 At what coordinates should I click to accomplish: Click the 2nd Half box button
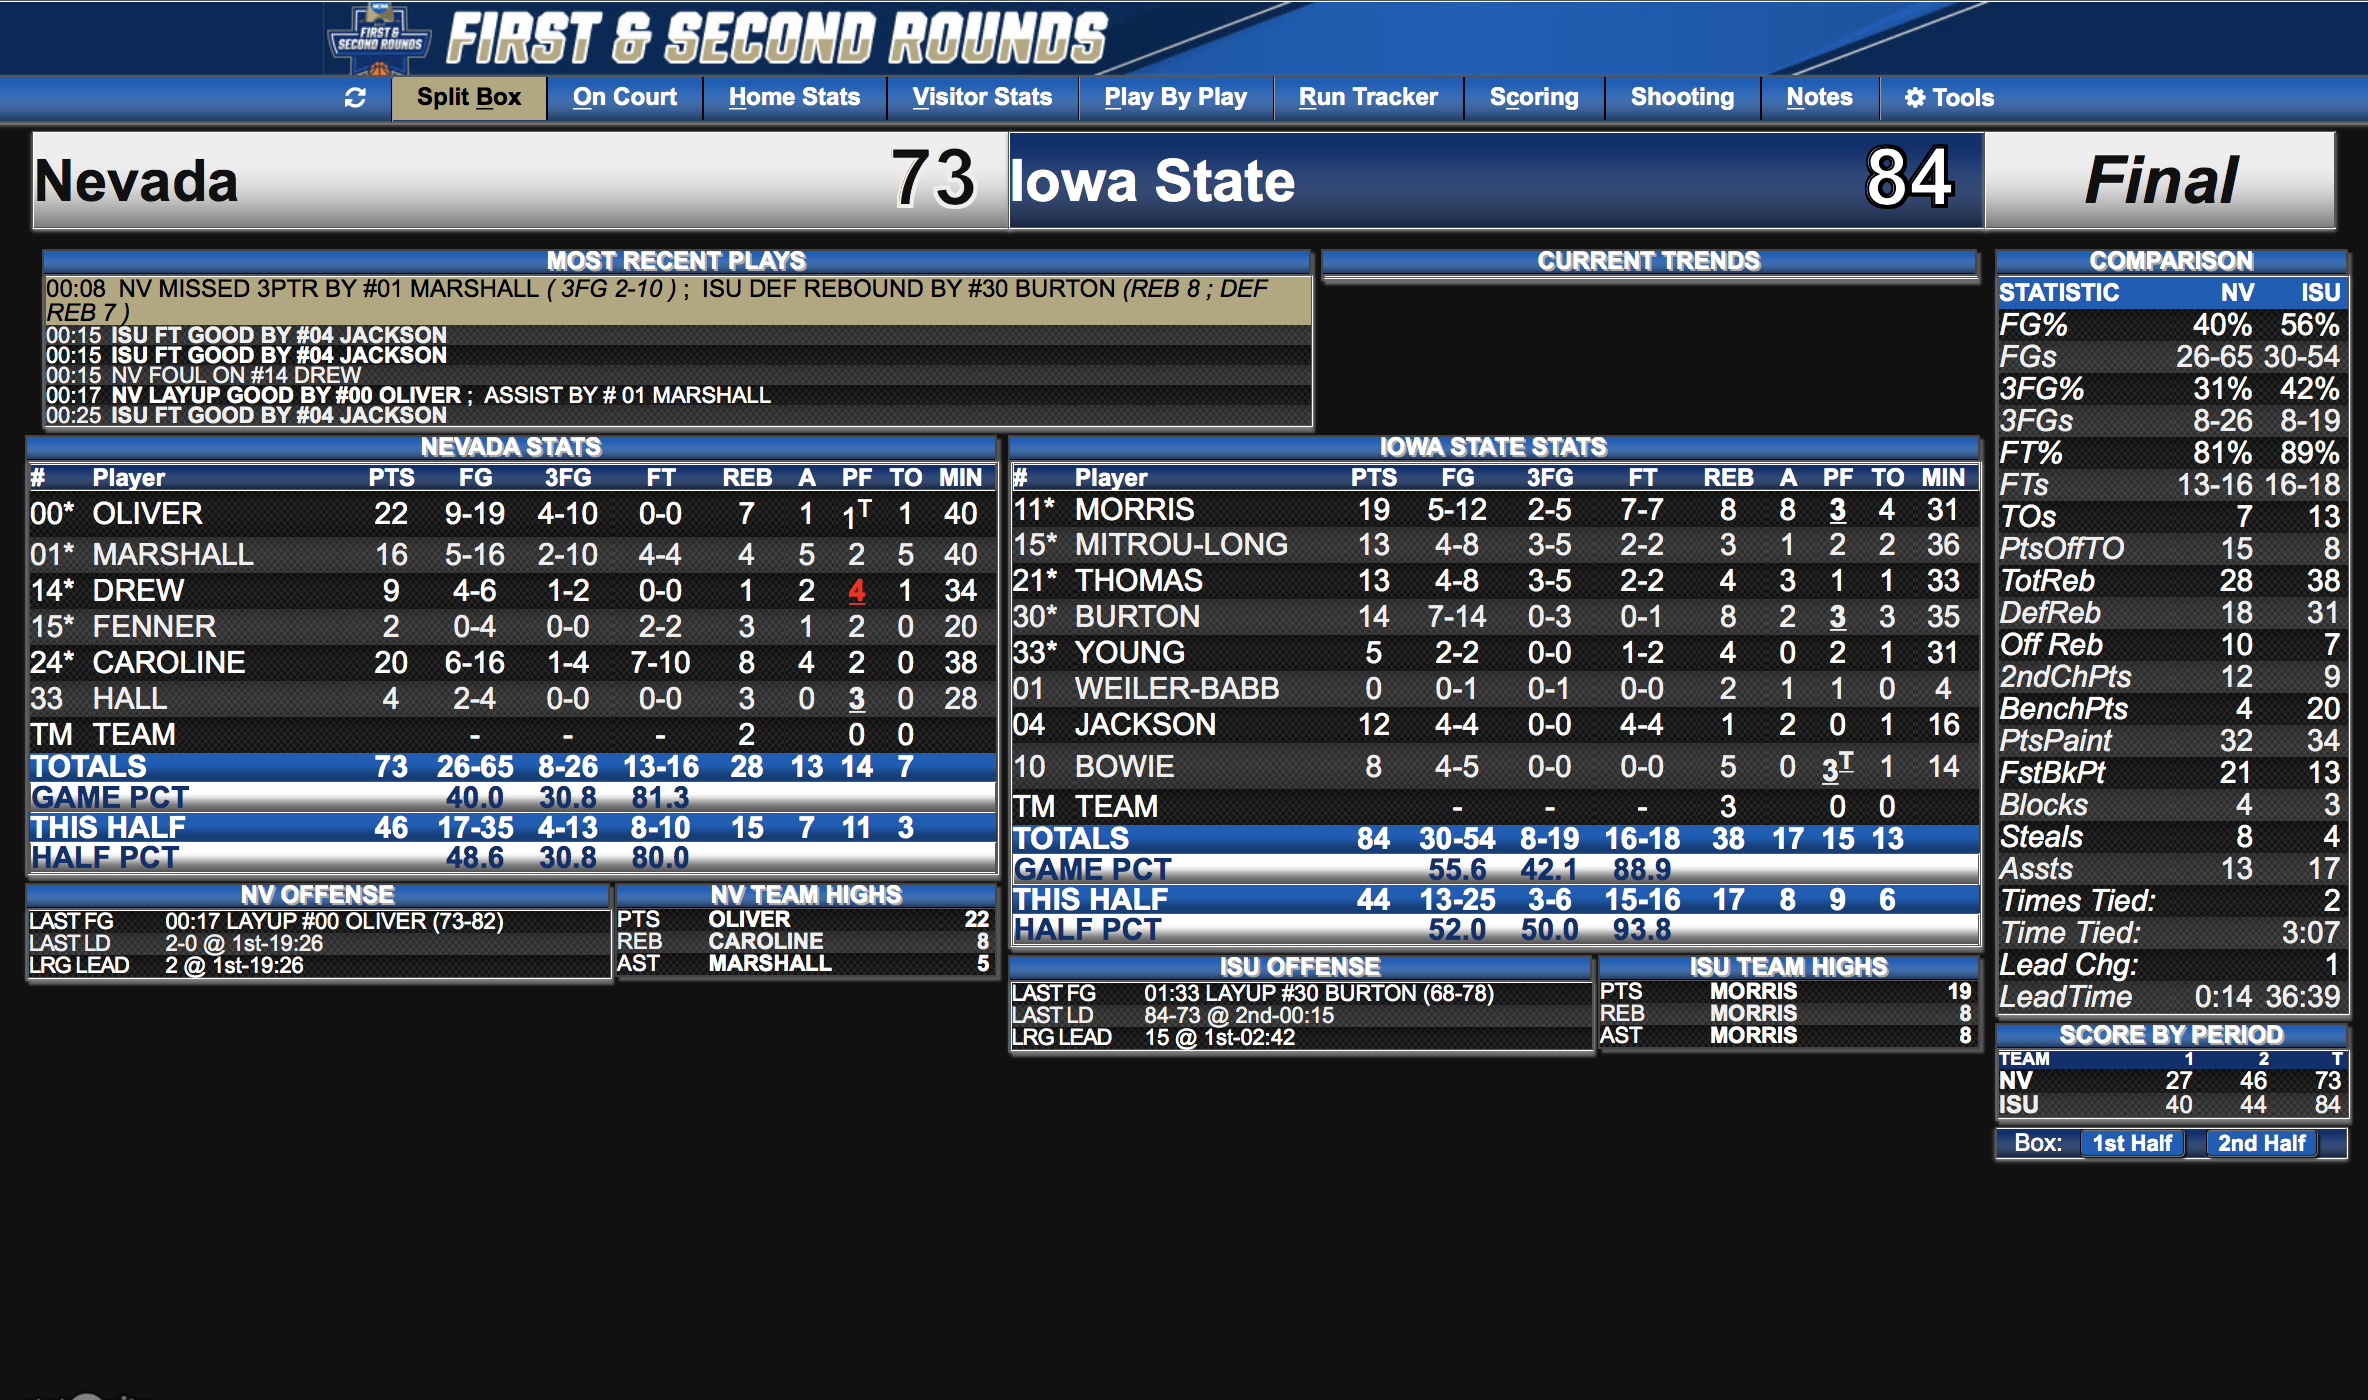pos(2262,1143)
